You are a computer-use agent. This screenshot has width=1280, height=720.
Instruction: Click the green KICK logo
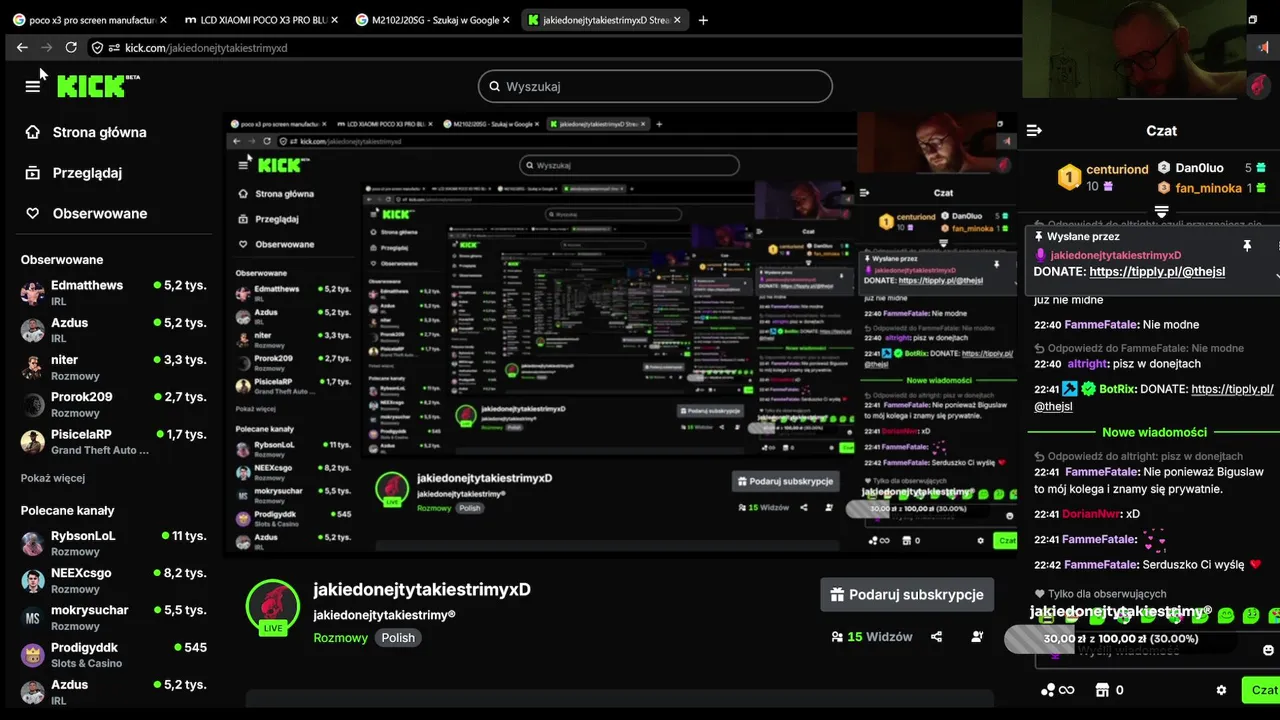coord(97,86)
